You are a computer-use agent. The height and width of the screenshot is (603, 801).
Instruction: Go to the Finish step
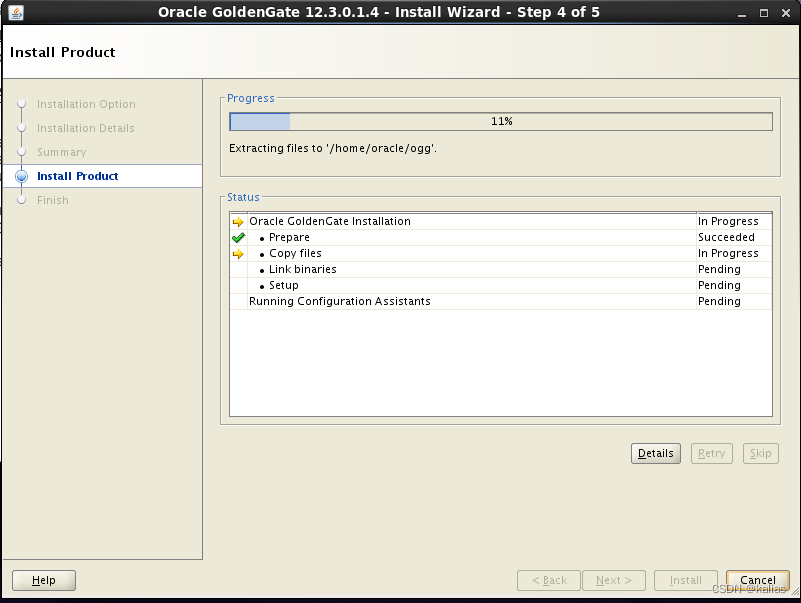(53, 200)
